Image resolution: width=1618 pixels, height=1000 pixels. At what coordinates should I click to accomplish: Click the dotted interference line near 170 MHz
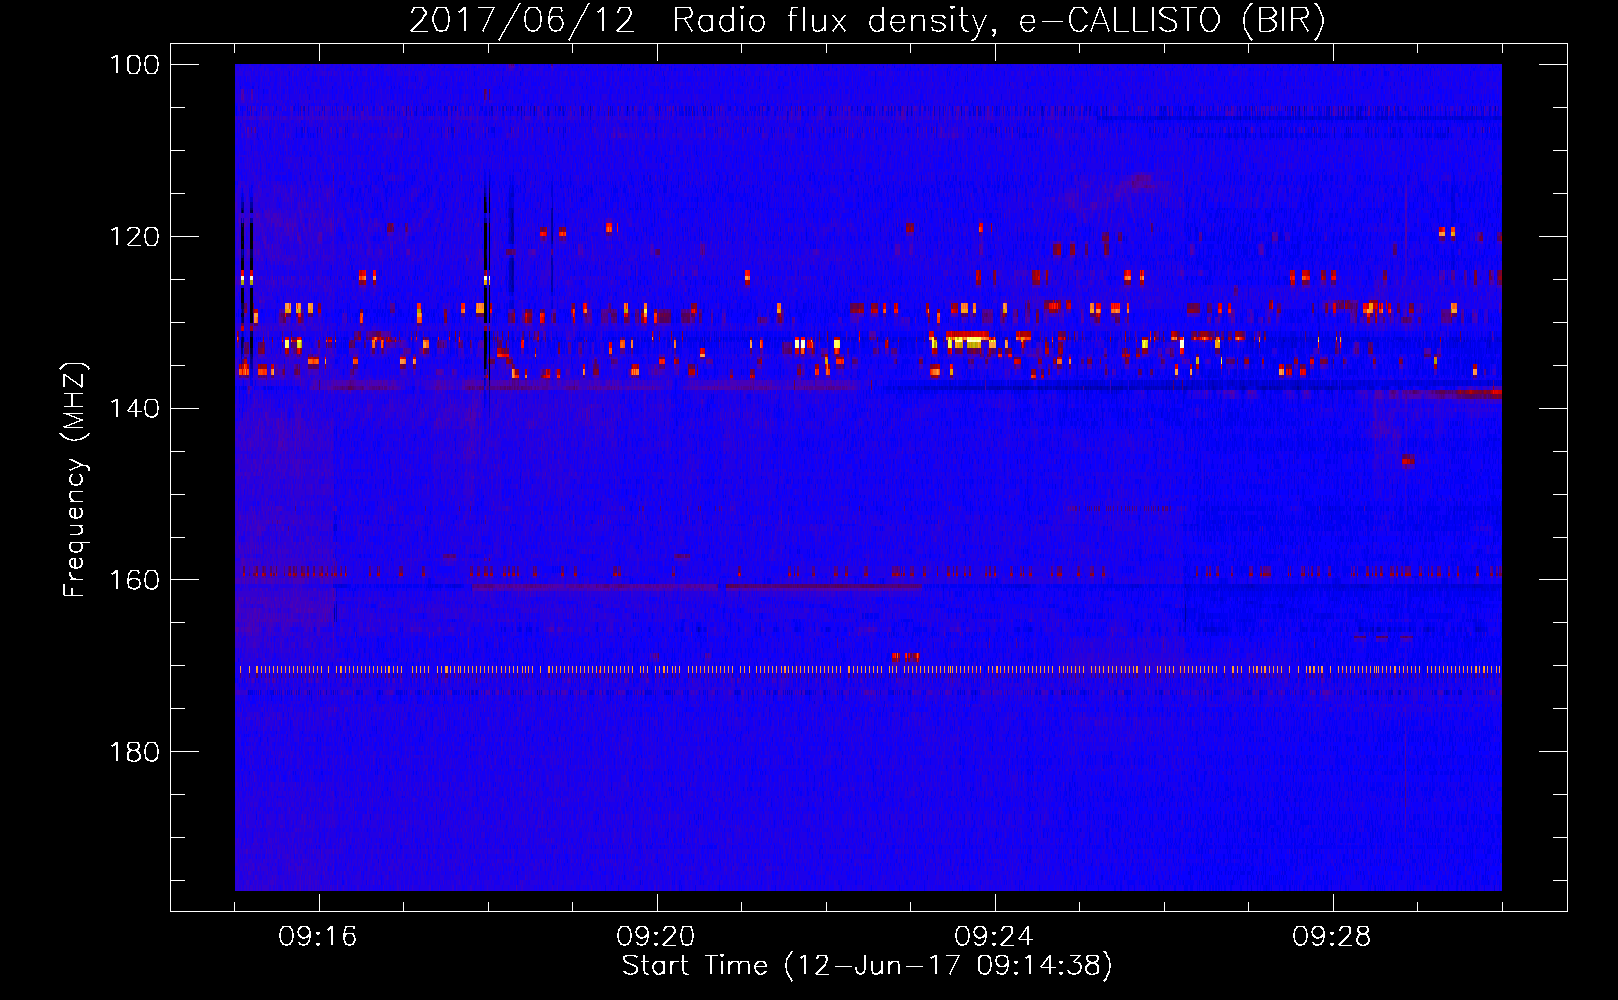click(868, 669)
